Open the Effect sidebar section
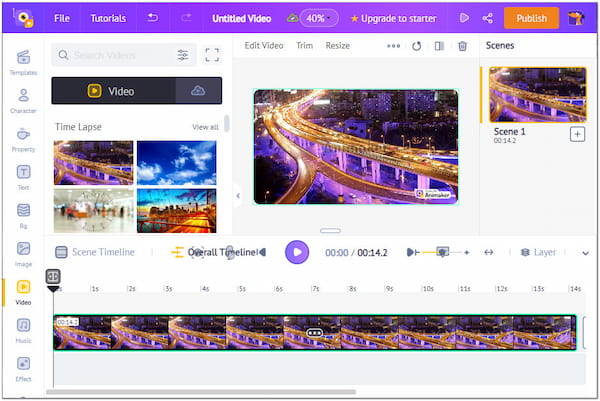This screenshot has width=600, height=401. coord(23,369)
